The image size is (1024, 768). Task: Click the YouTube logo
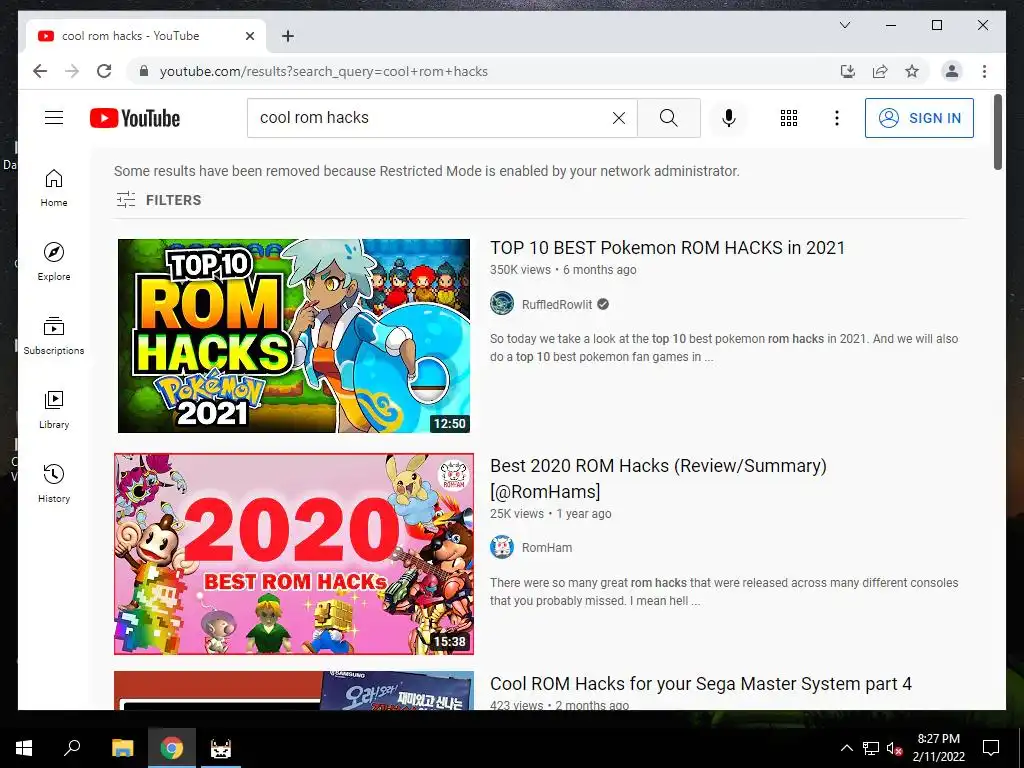(135, 118)
